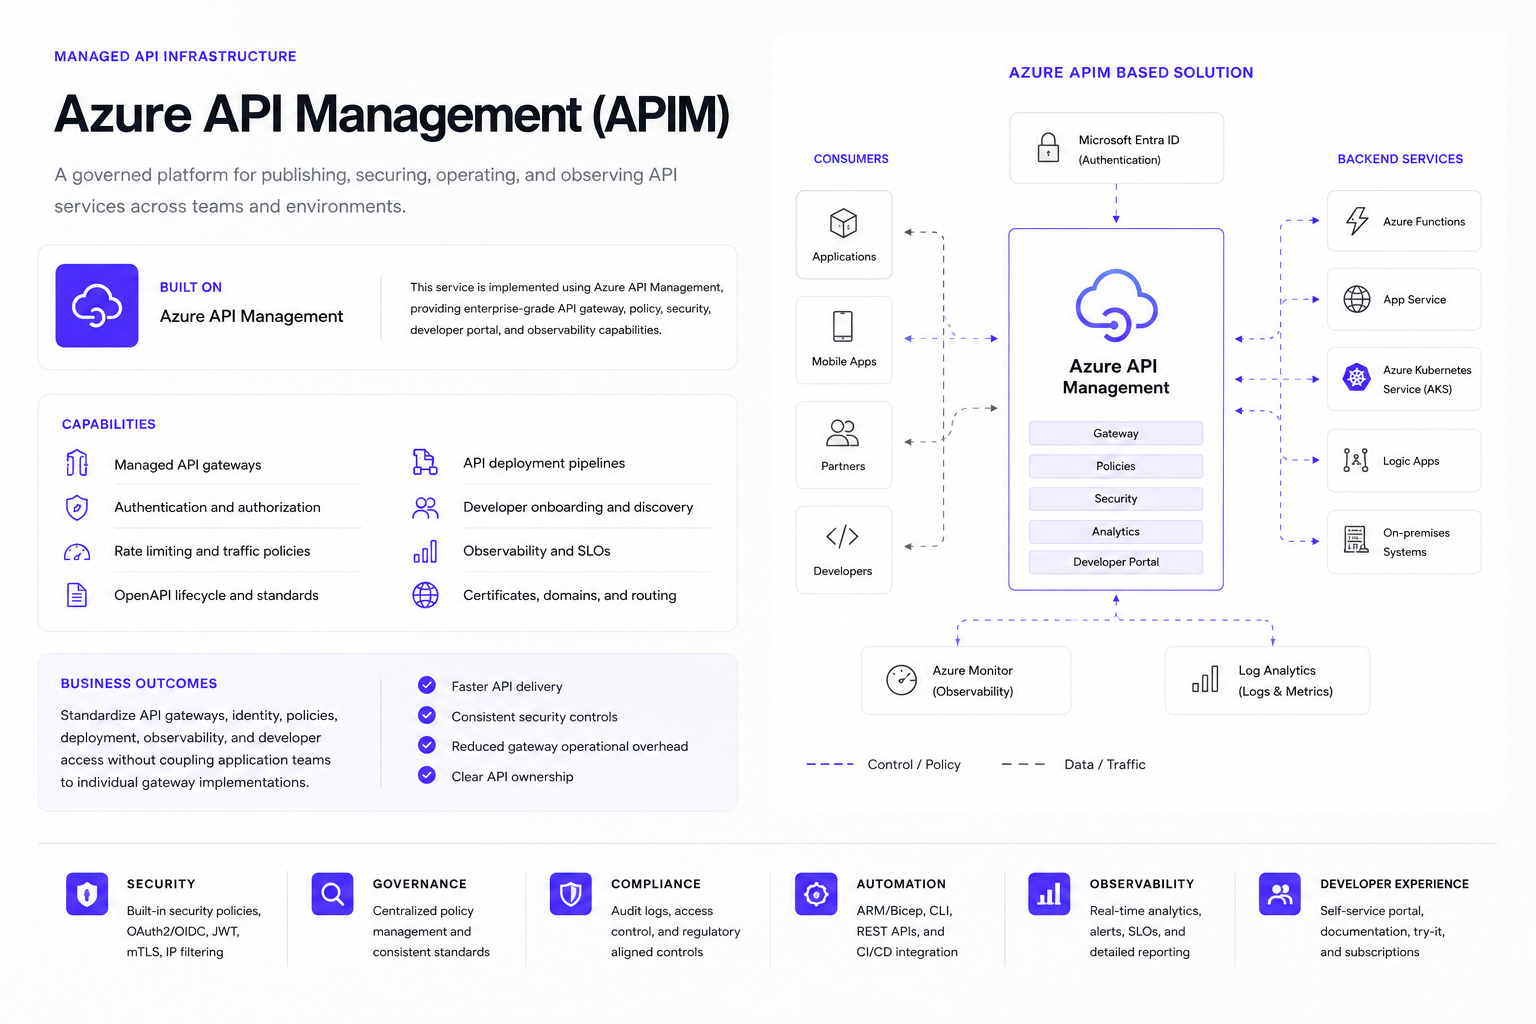The width and height of the screenshot is (1536, 1024).
Task: Click the Governance magnifier icon
Action: pyautogui.click(x=332, y=894)
